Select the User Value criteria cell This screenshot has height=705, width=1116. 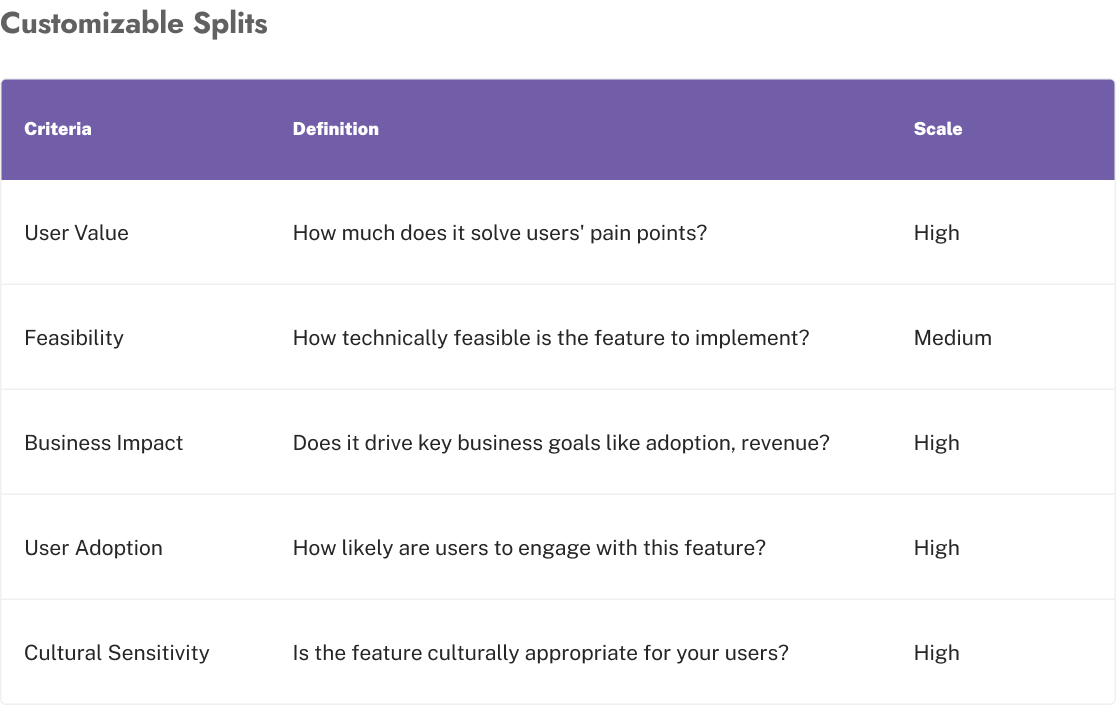(x=77, y=233)
